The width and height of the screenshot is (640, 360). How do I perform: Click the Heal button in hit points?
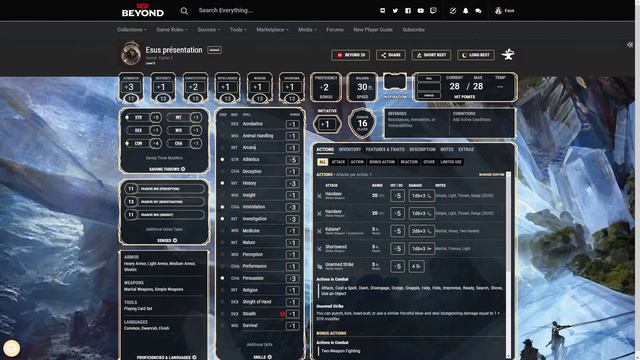click(x=429, y=78)
